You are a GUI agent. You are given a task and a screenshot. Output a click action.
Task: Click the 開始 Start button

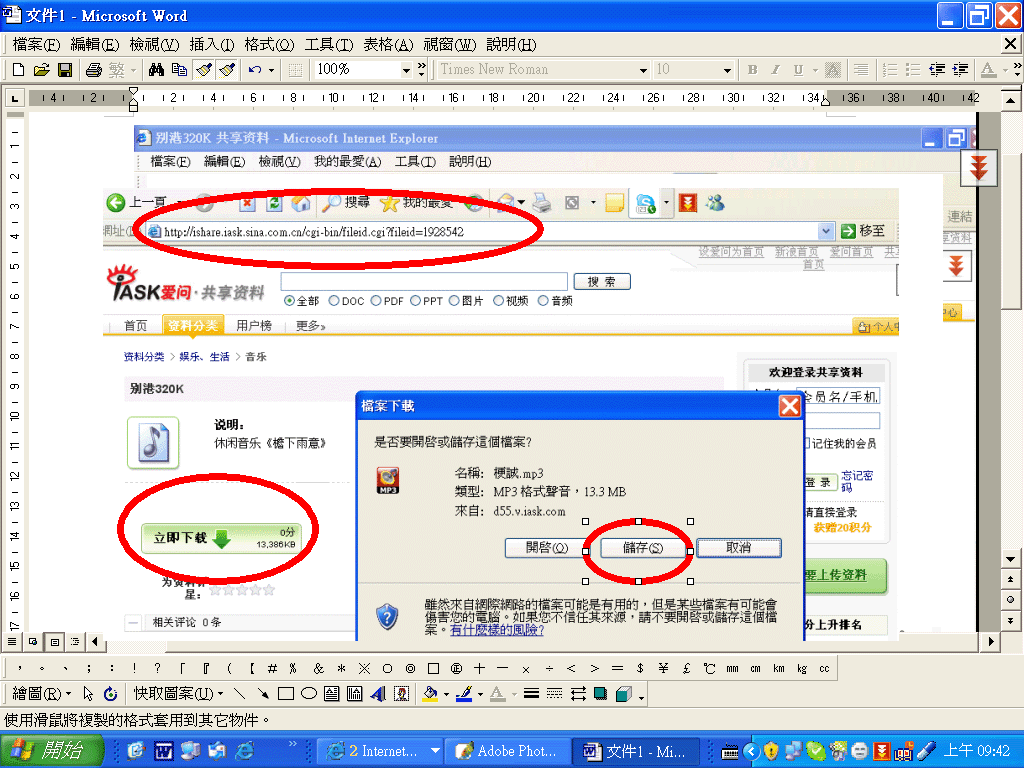tap(51, 750)
